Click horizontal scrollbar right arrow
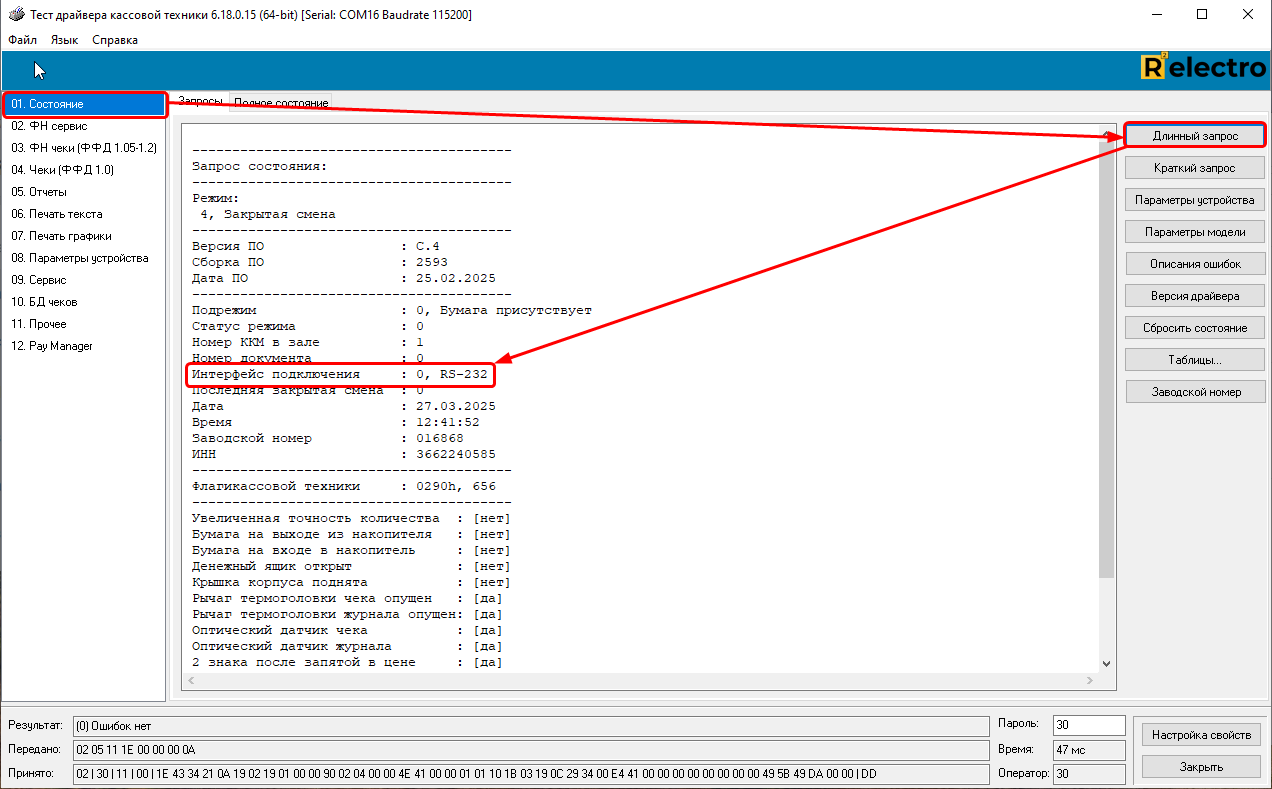1272x789 pixels. (1090, 681)
